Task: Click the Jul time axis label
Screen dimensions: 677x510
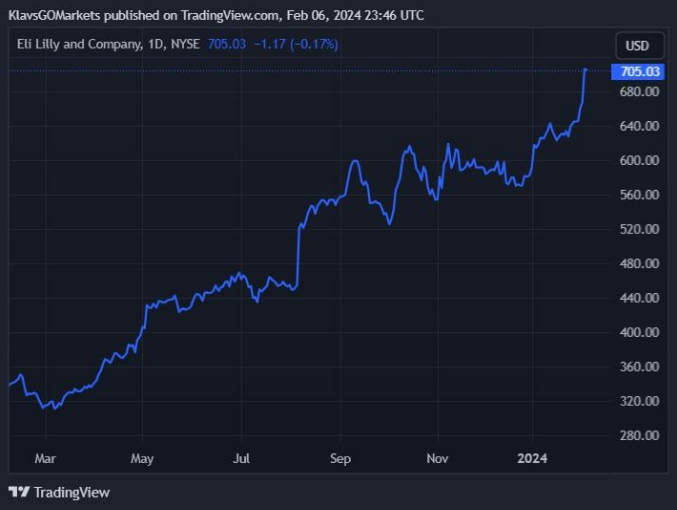Action: [x=241, y=458]
